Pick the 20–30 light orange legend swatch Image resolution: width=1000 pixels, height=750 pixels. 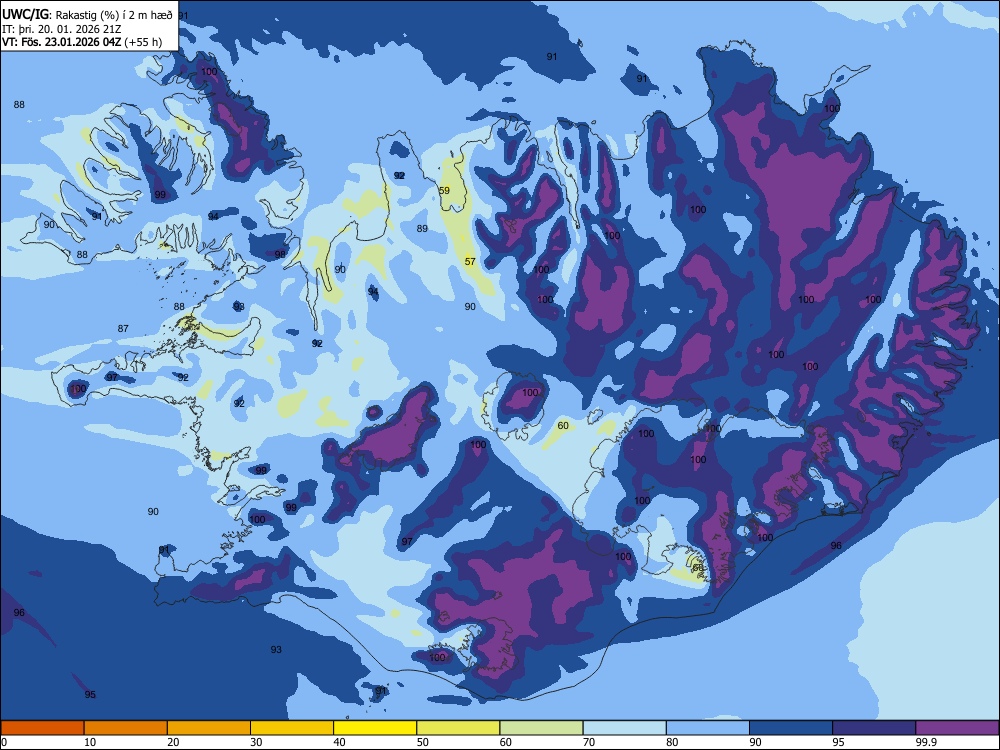coord(209,728)
